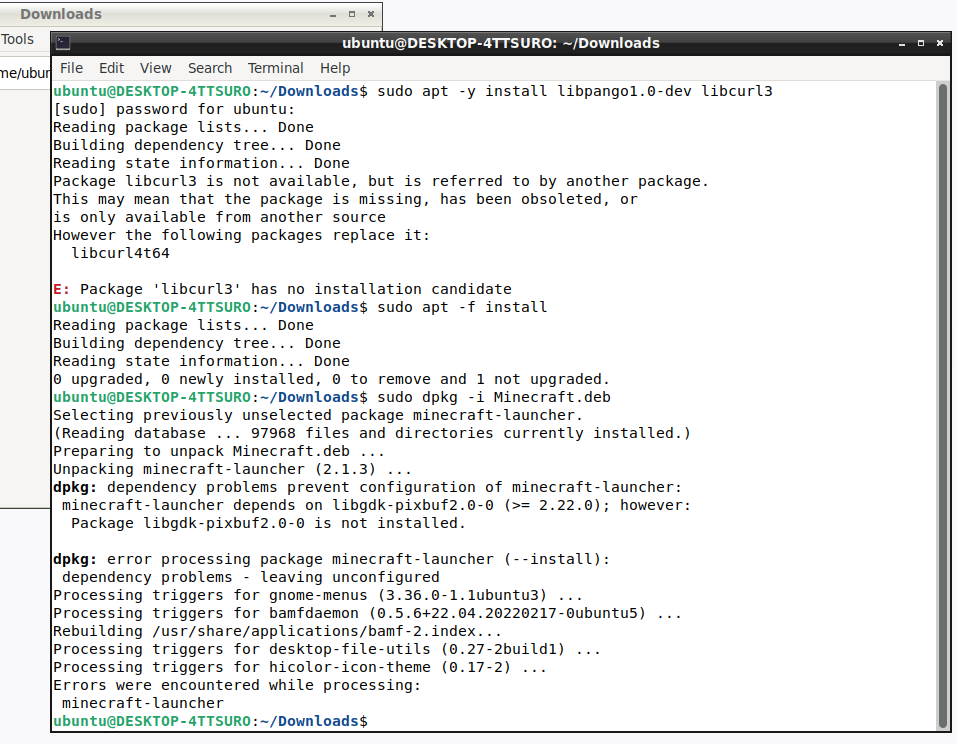Click 'dependency problems - leaving unconfigured' line
This screenshot has width=957, height=744.
coord(250,577)
